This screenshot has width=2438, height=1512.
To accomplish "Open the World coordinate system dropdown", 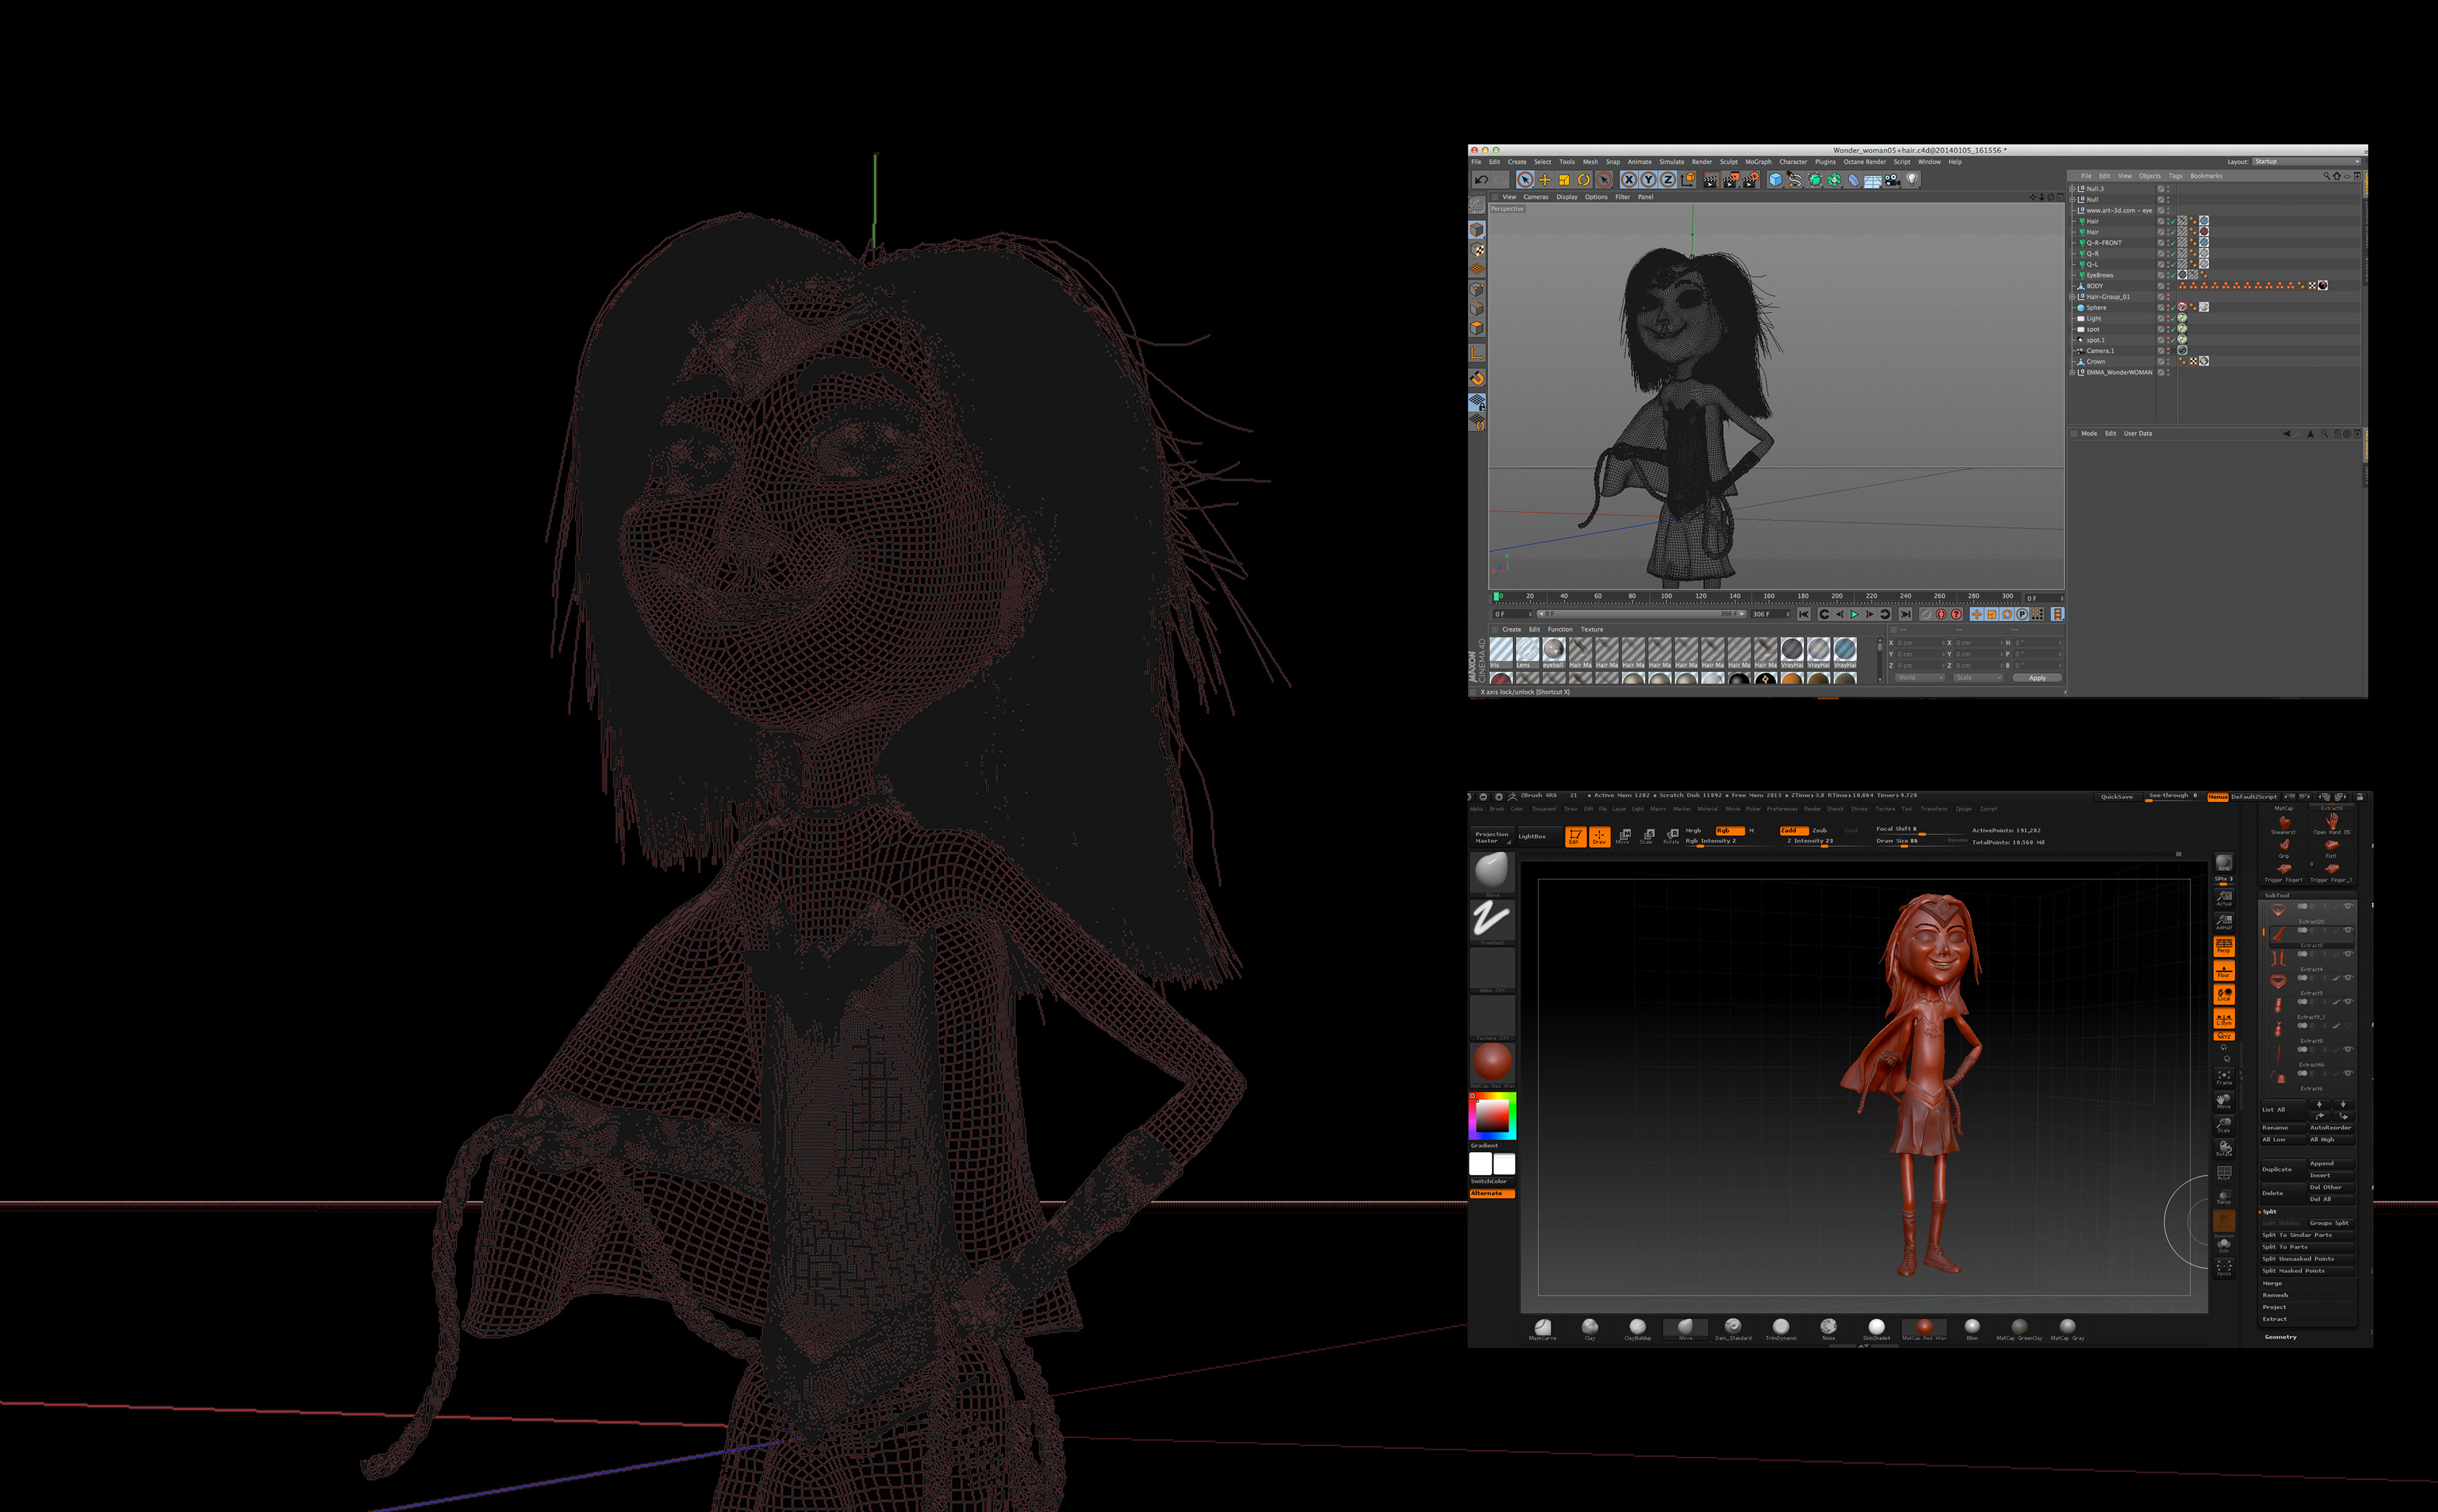I will pos(1920,678).
